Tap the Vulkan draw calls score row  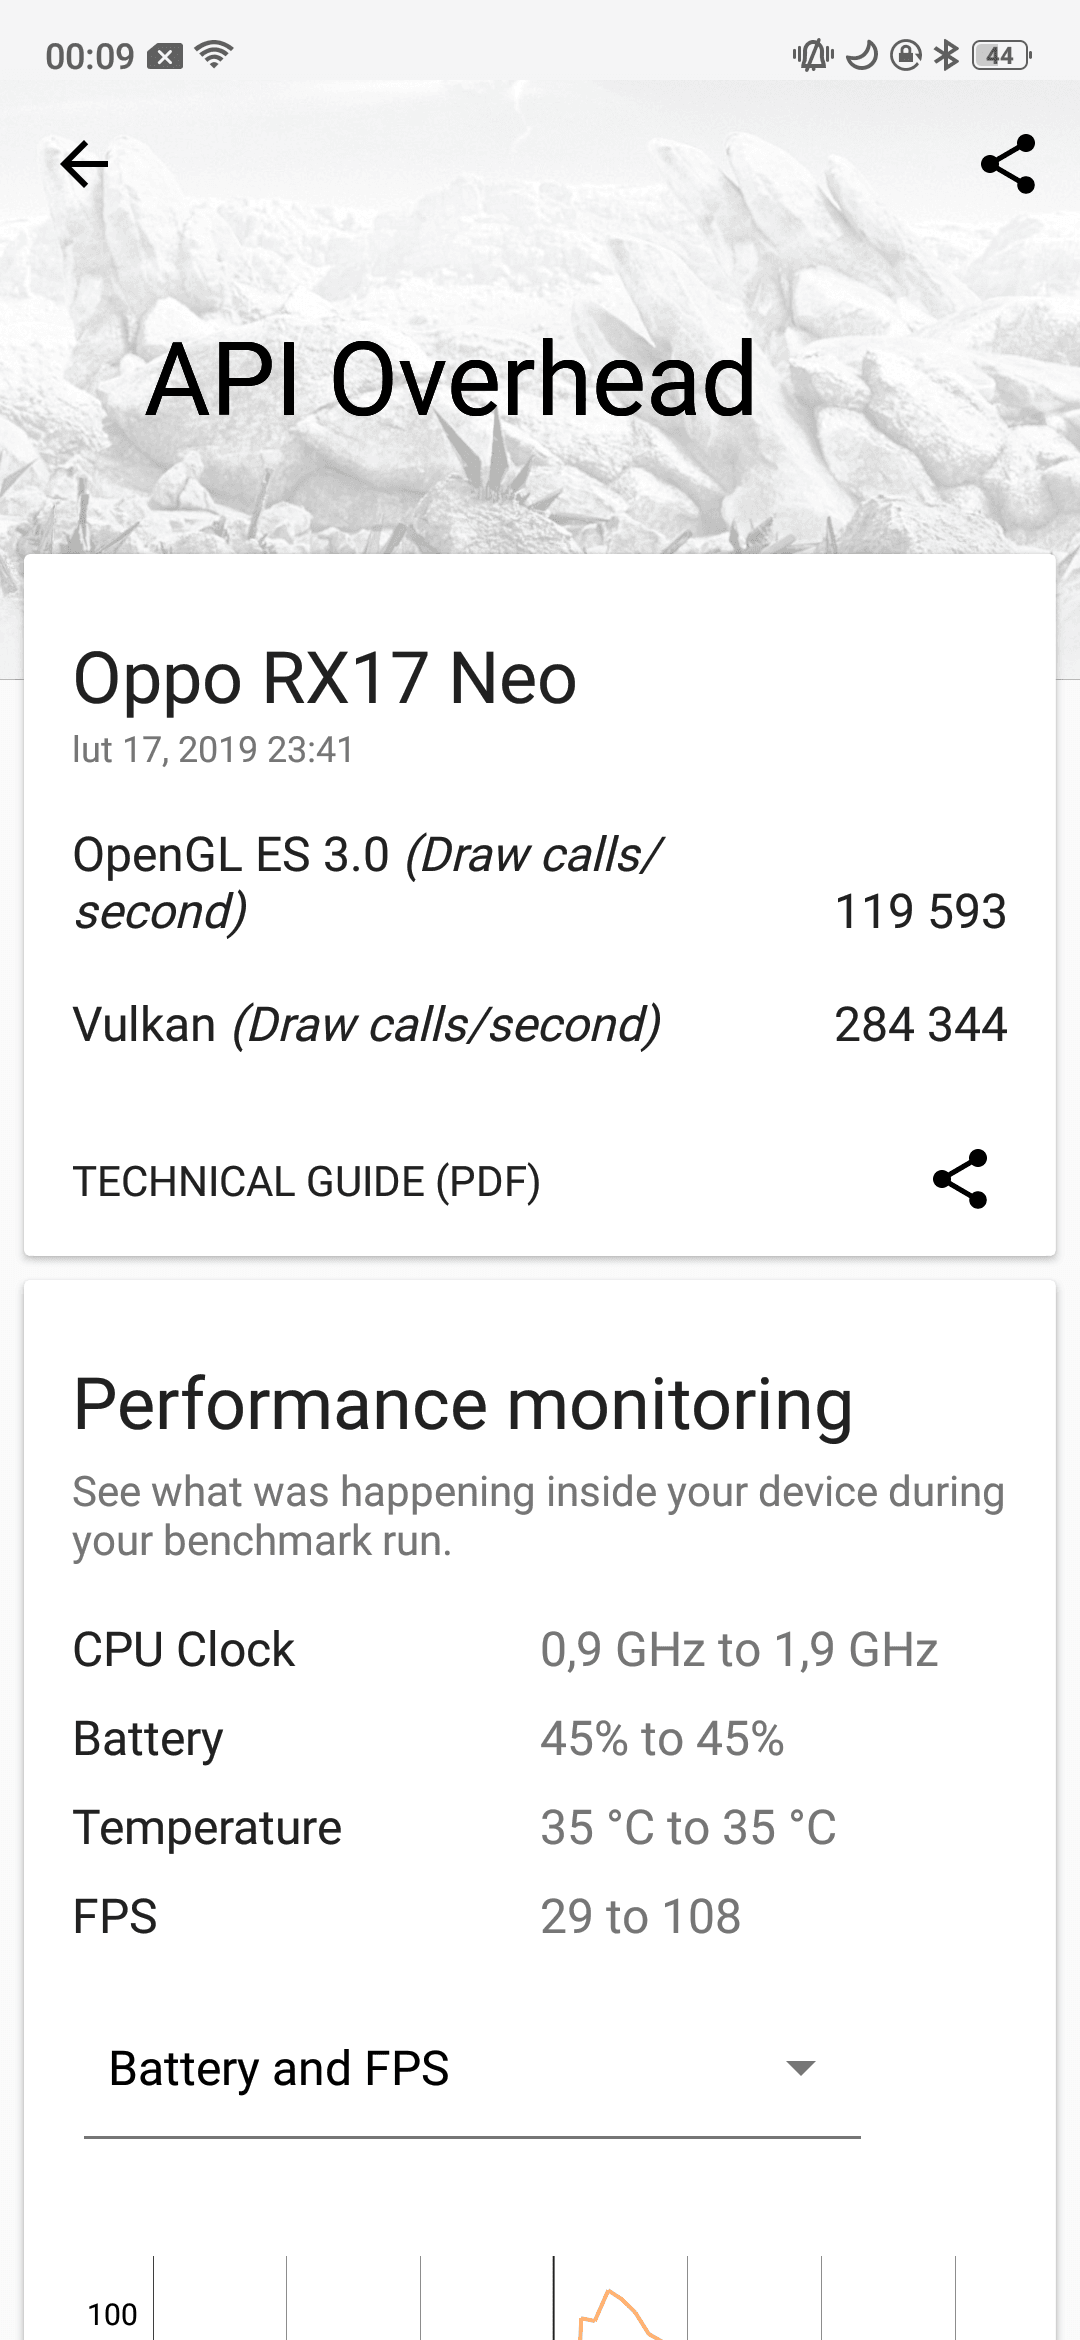point(540,1025)
